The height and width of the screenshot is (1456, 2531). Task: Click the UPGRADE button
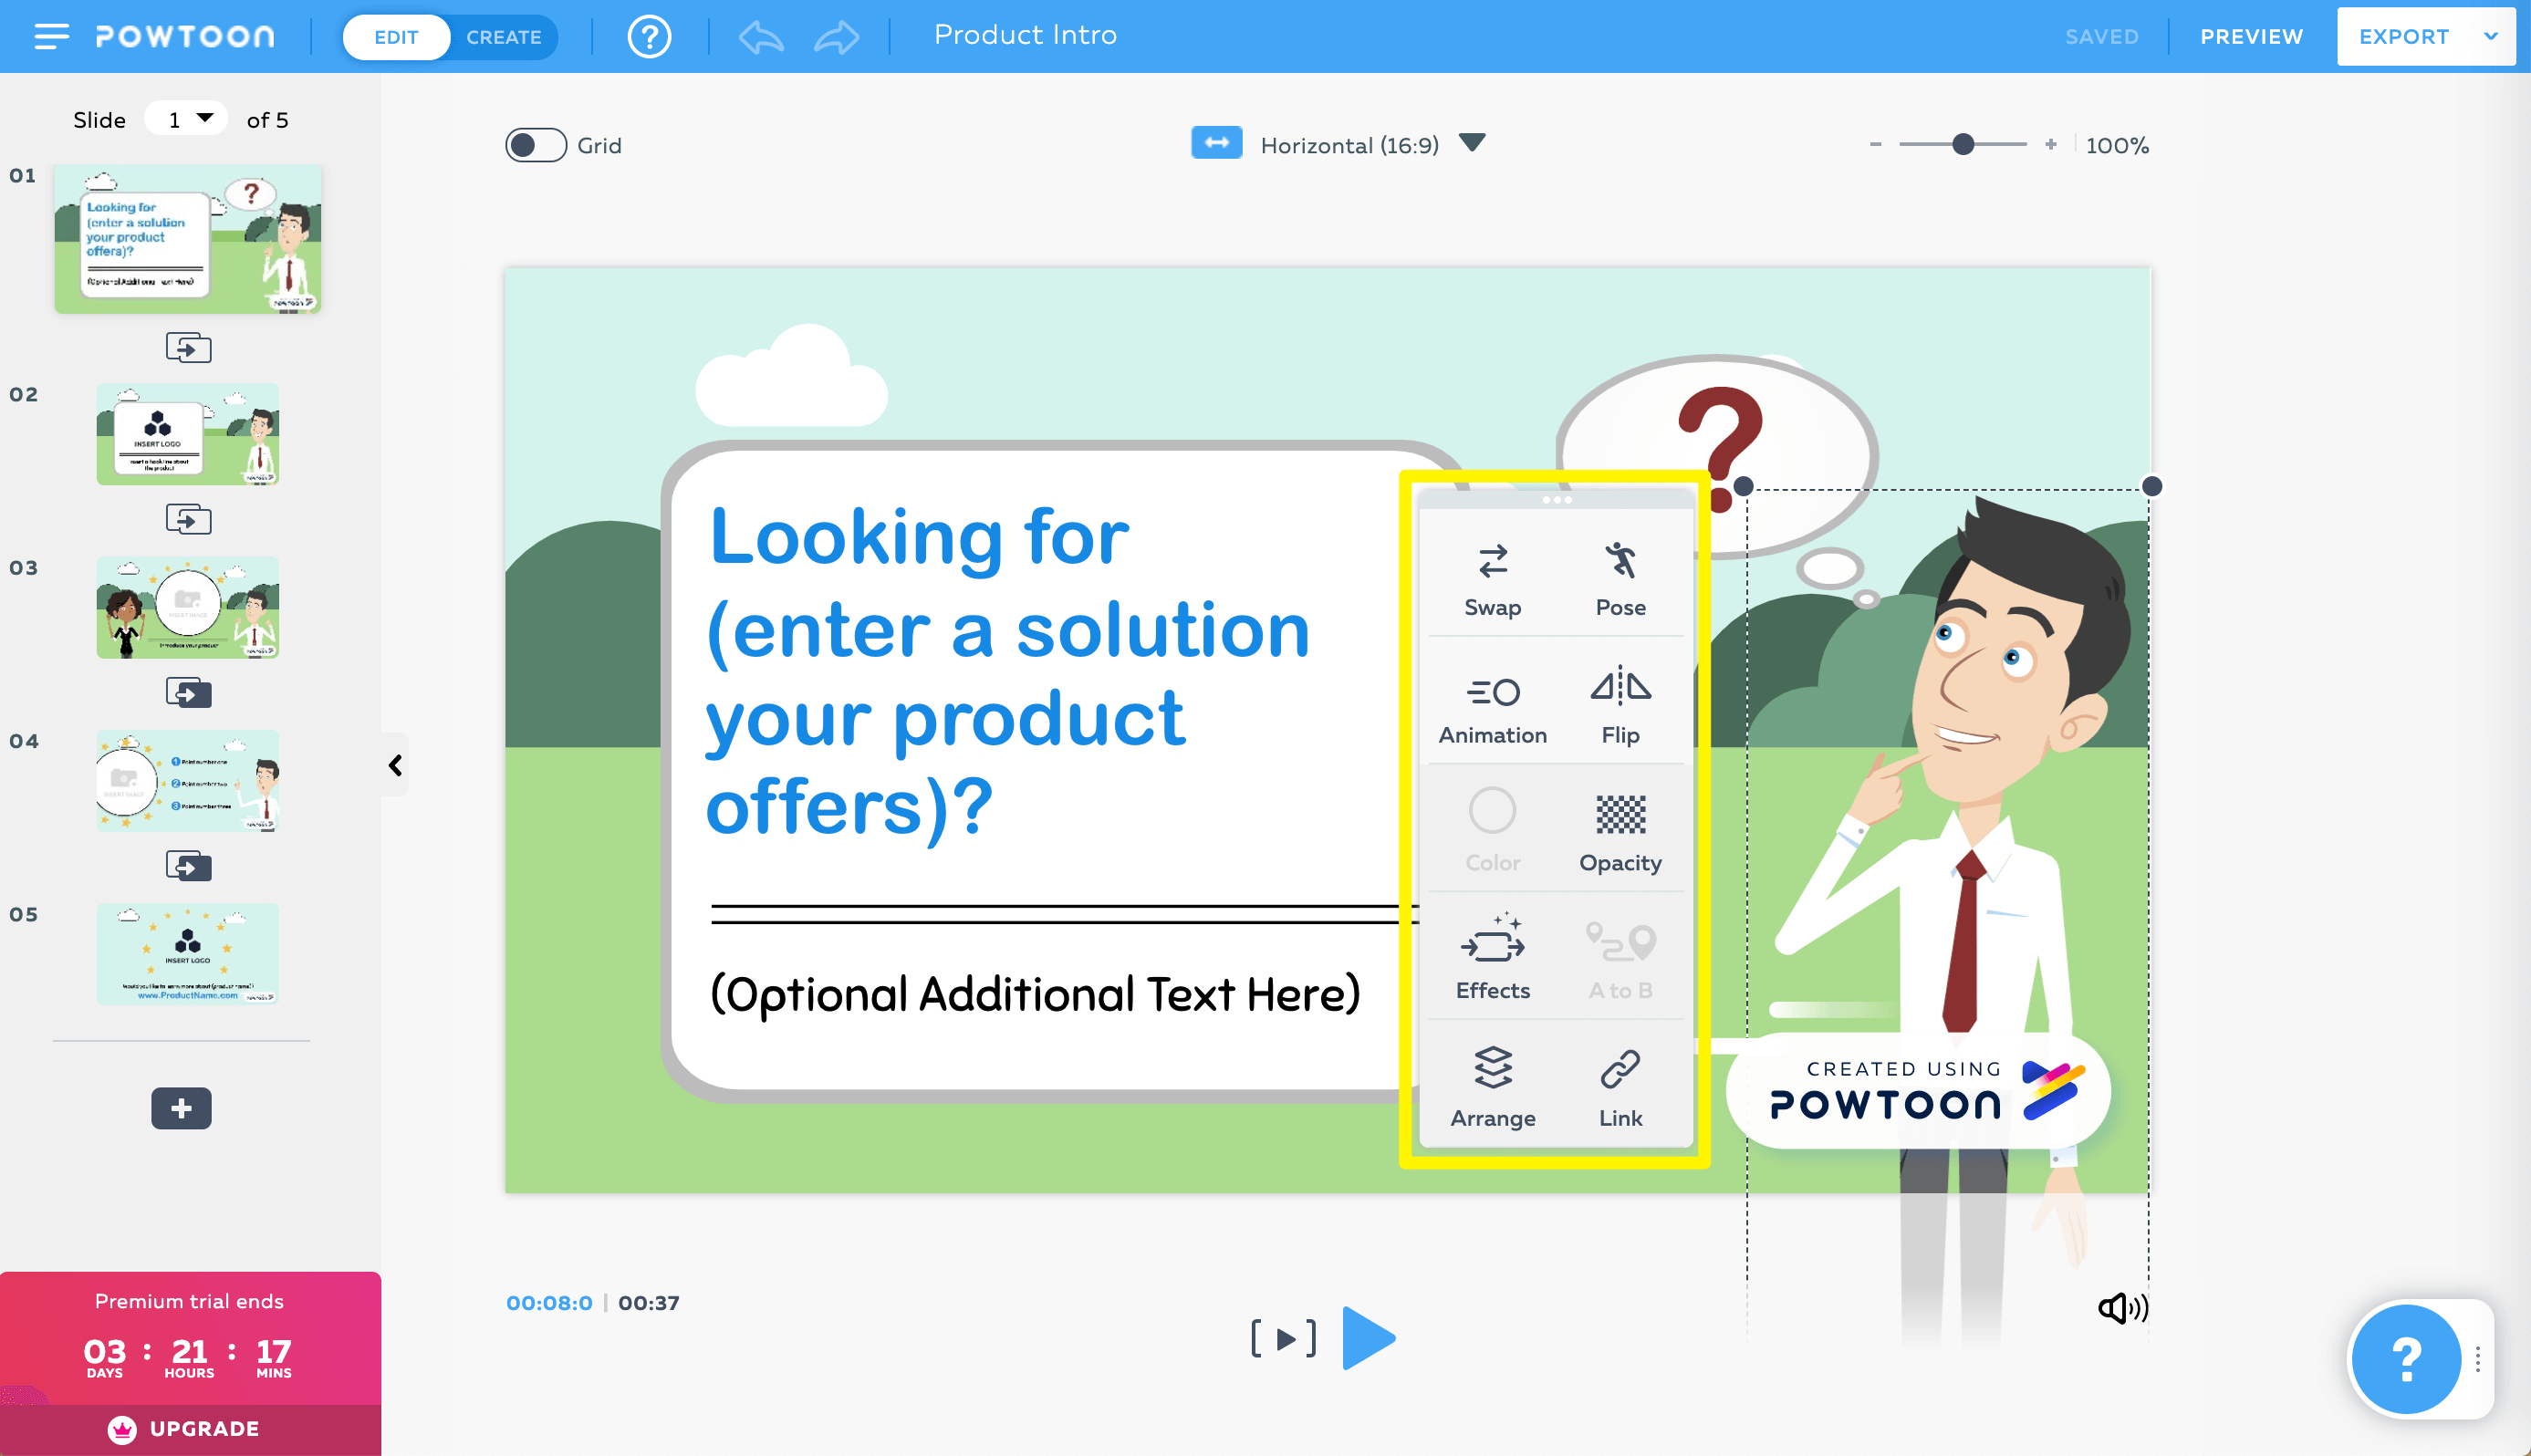click(x=190, y=1427)
